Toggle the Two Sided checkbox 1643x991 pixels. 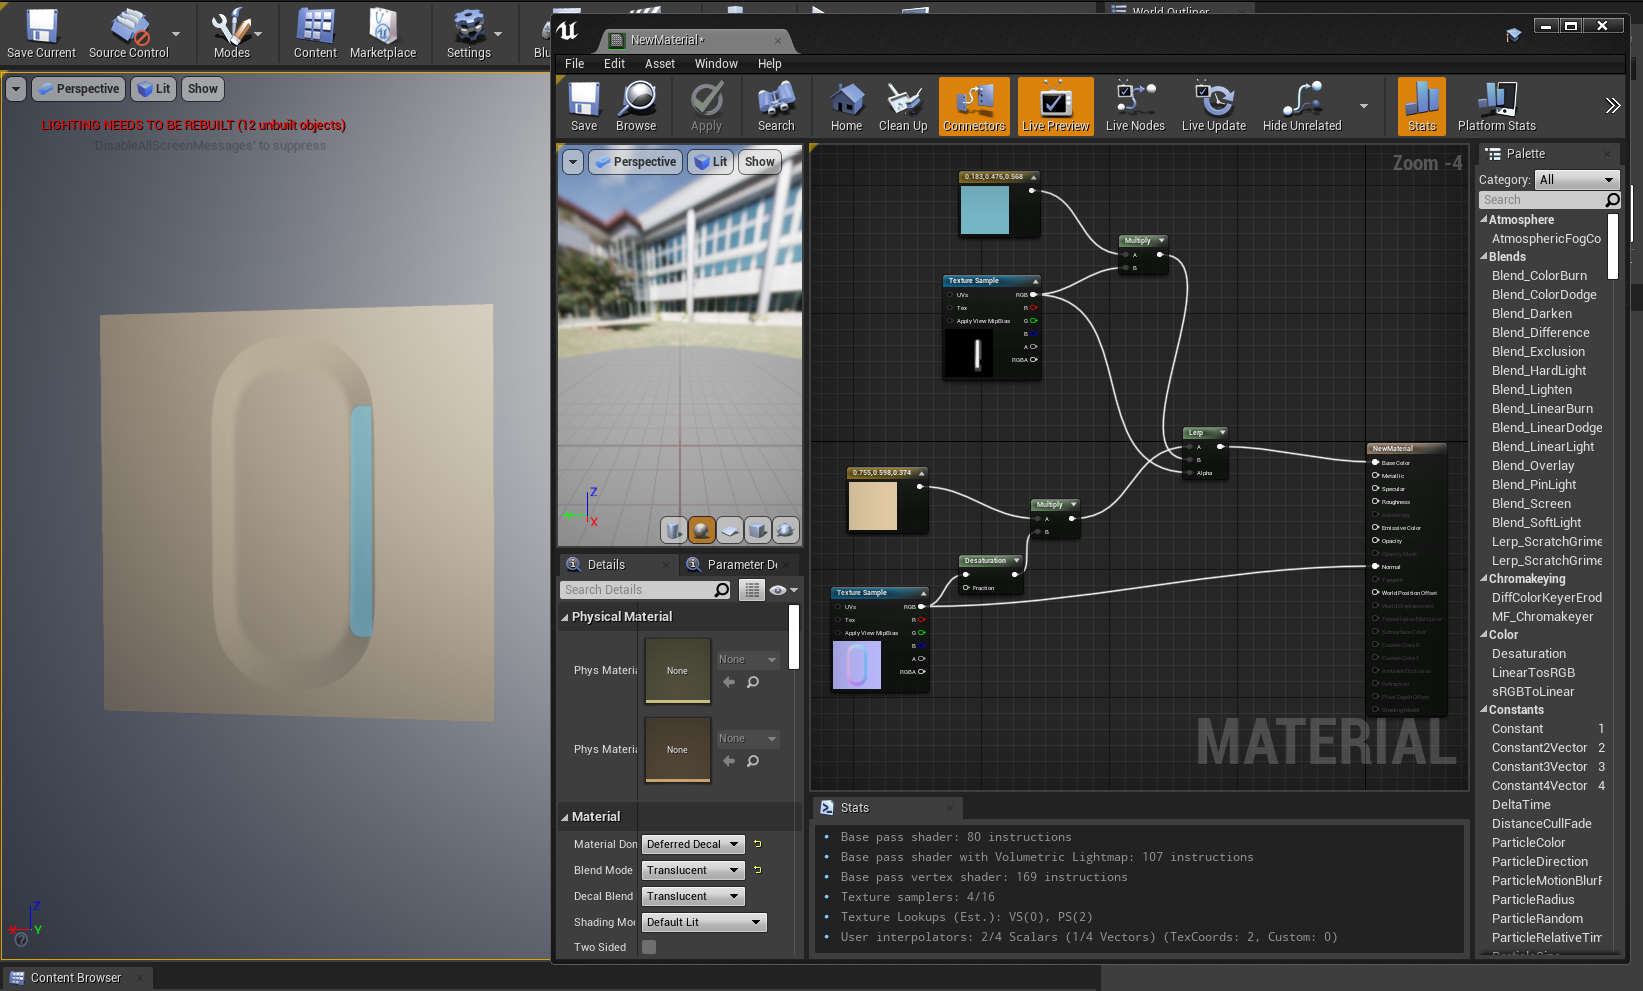click(x=649, y=947)
